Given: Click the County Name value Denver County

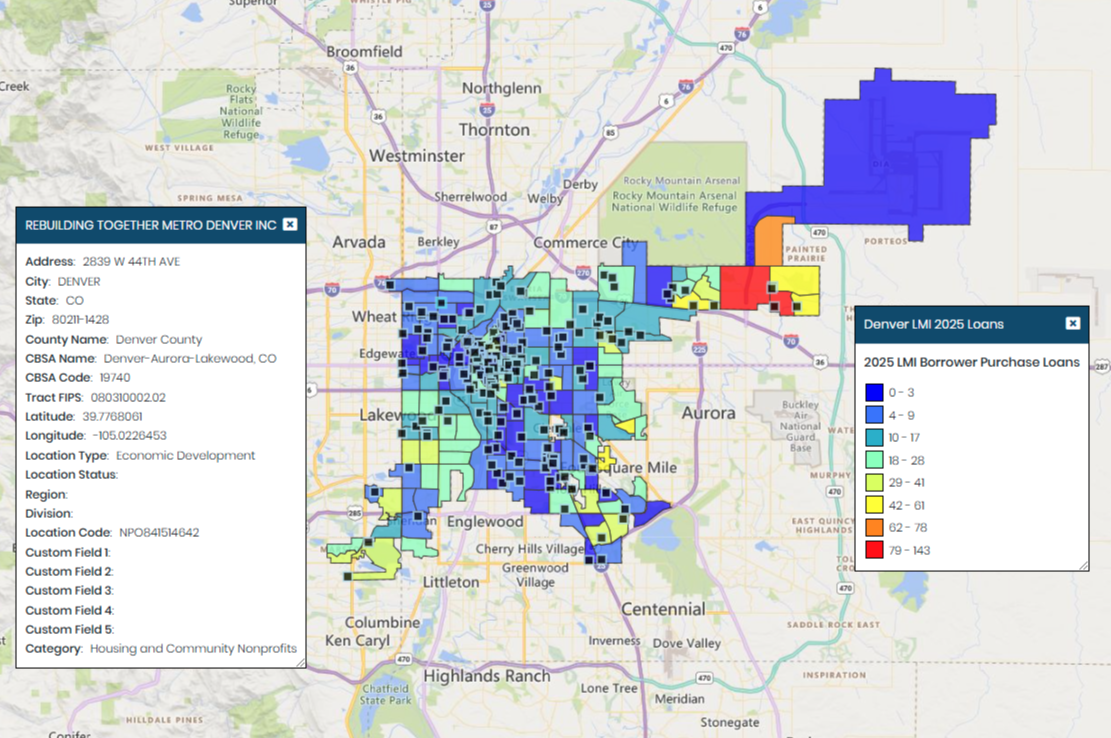Looking at the screenshot, I should coord(159,339).
